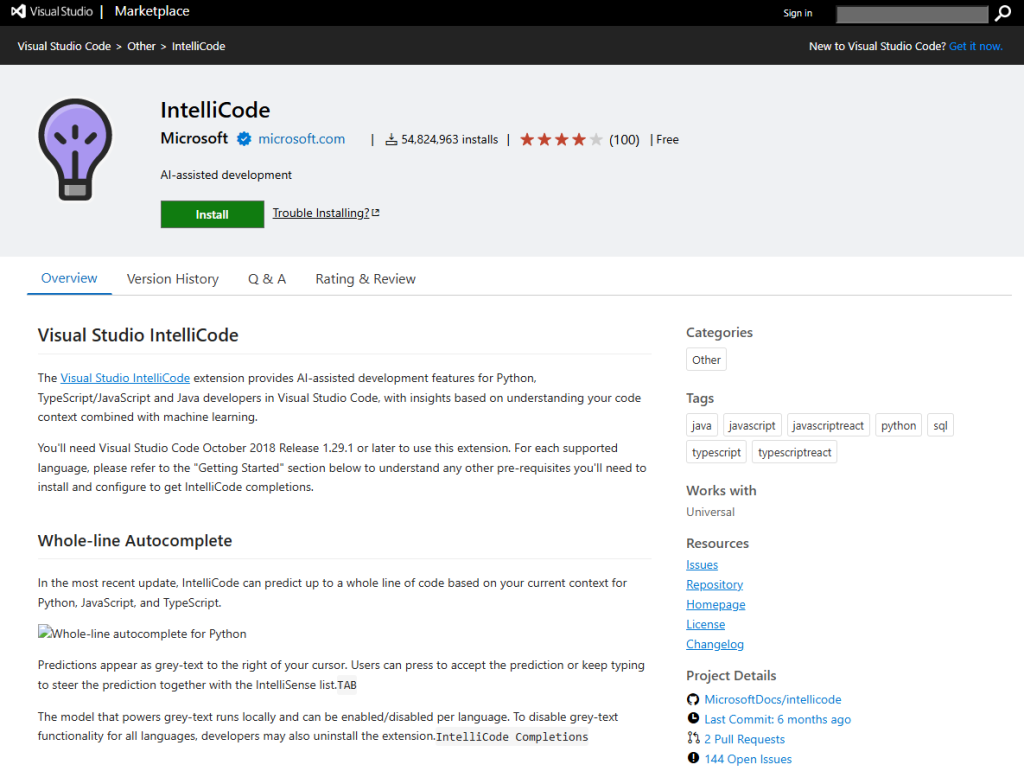Click Sign in
1024x771 pixels.
pos(797,13)
